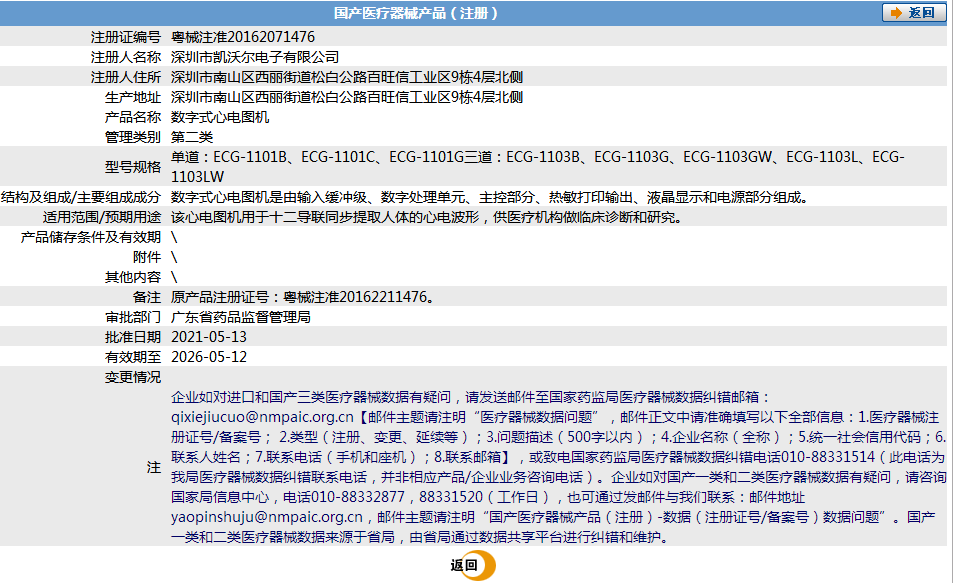Click the label 型号规格

point(133,167)
